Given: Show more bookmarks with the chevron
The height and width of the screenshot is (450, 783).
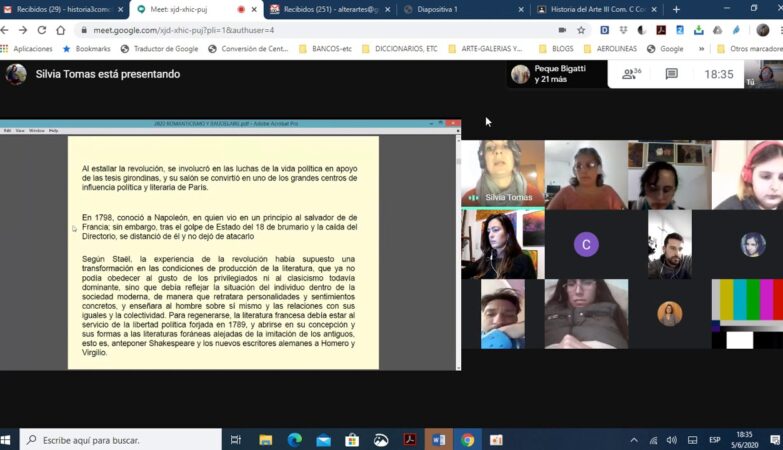Looking at the screenshot, I should (702, 49).
